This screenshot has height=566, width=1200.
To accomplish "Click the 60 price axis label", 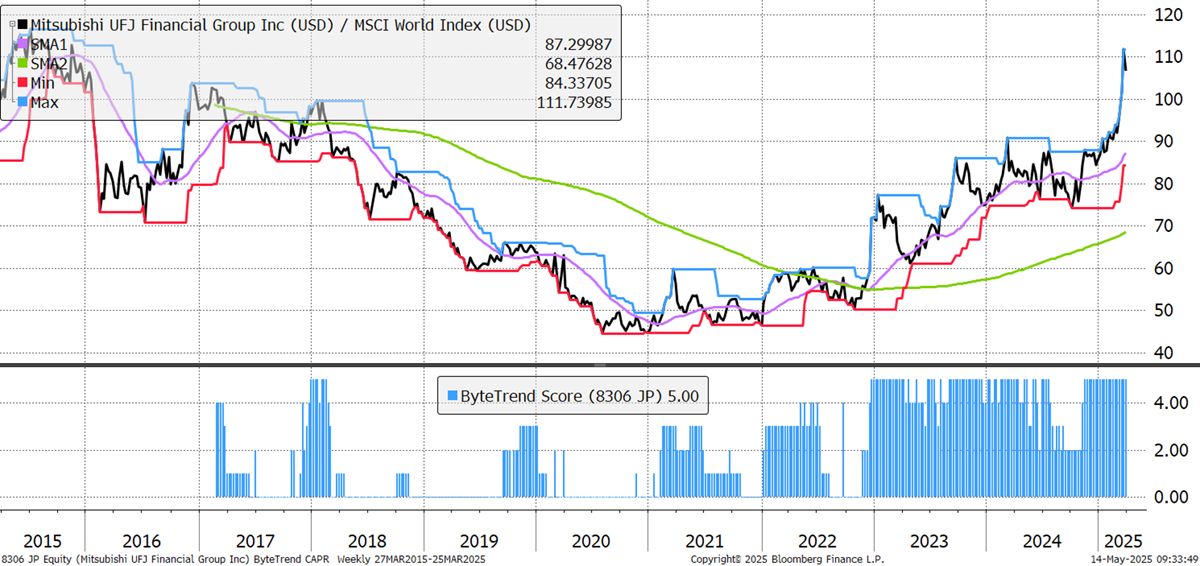I will (1166, 269).
